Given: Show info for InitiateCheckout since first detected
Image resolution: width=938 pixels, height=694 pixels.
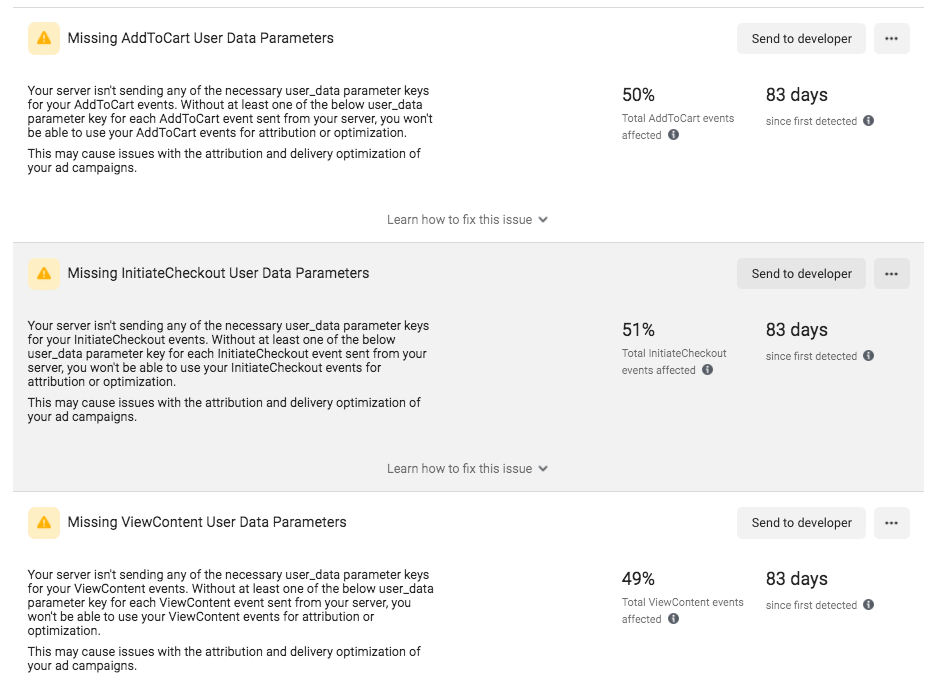Looking at the screenshot, I should pos(869,356).
